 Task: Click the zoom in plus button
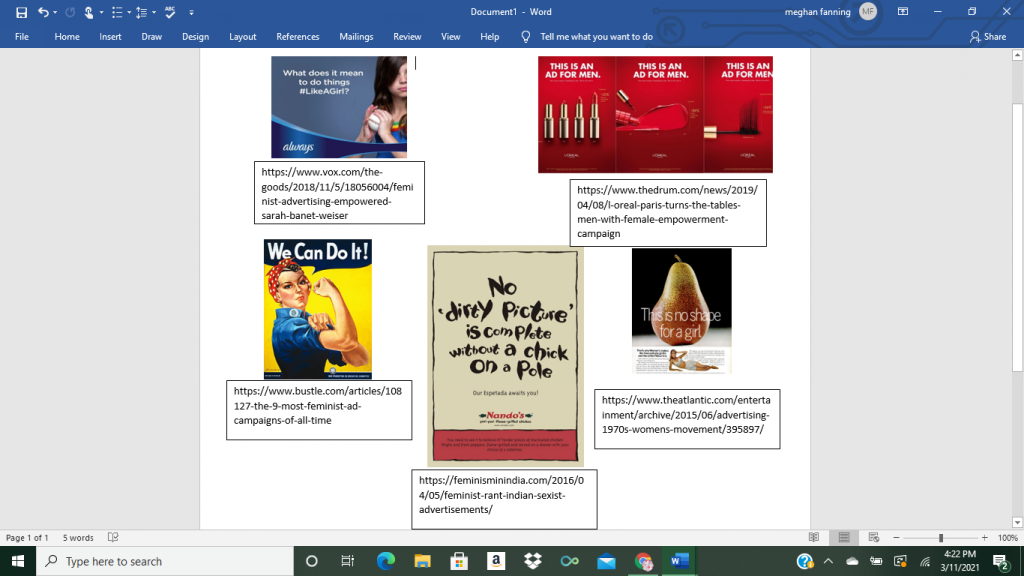point(985,537)
